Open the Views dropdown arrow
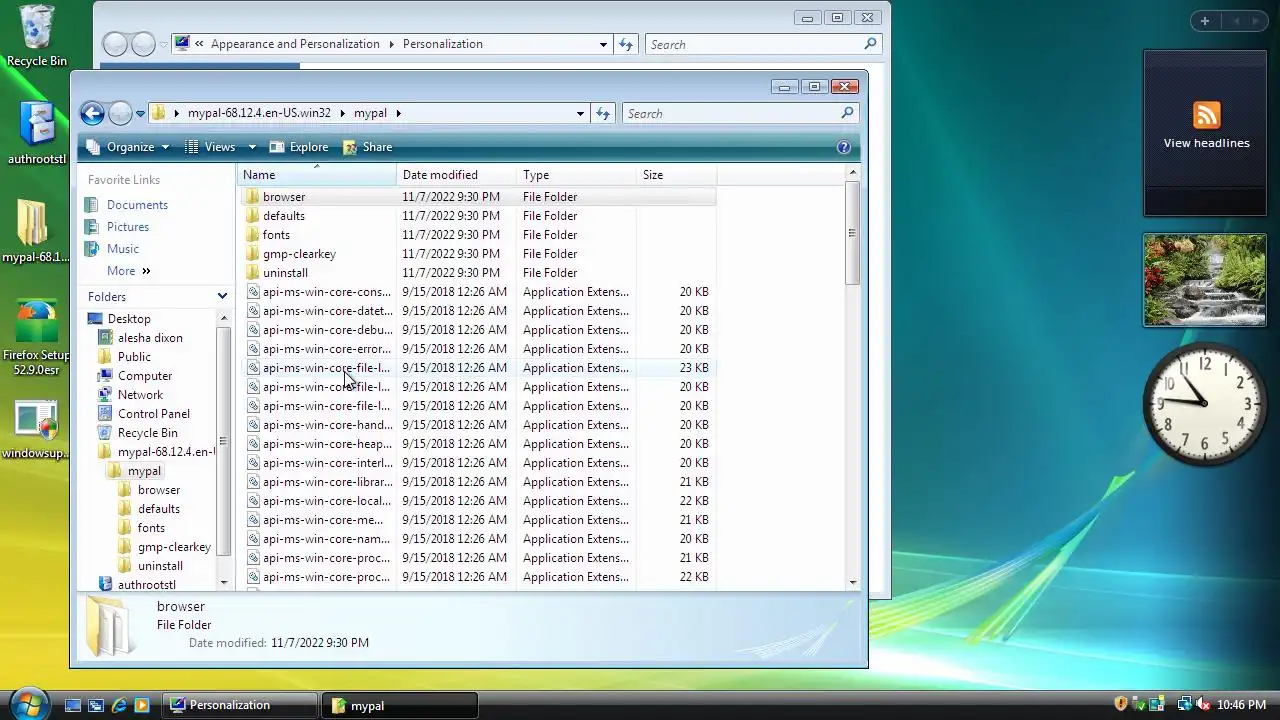The image size is (1280, 720). (x=252, y=147)
